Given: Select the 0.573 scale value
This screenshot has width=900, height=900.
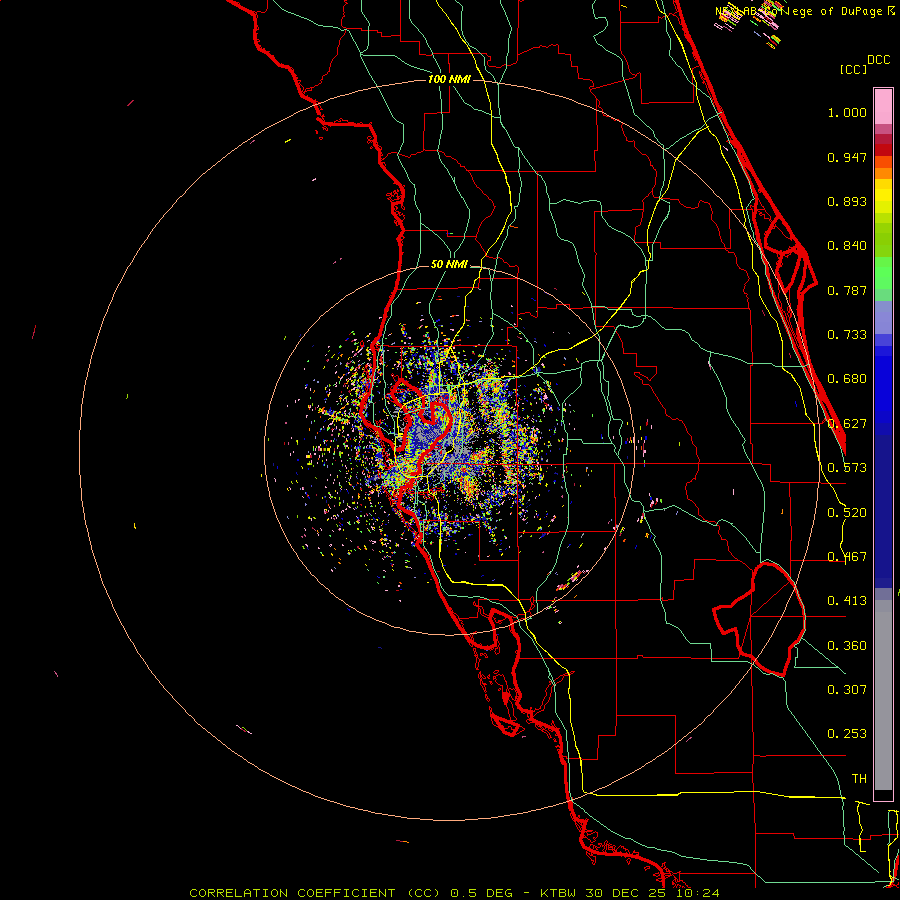Looking at the screenshot, I should [847, 468].
